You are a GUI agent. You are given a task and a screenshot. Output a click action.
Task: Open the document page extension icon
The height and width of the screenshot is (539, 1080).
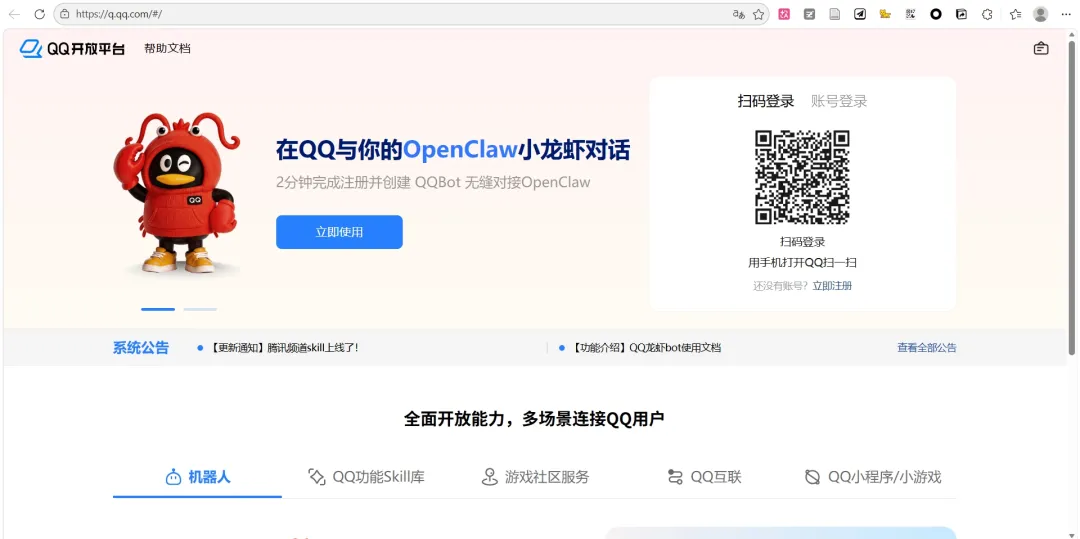835,14
